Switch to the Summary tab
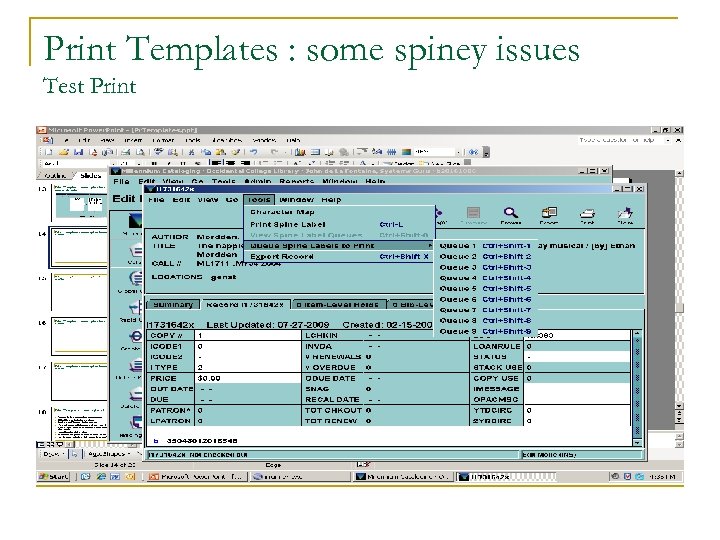 click(x=173, y=304)
